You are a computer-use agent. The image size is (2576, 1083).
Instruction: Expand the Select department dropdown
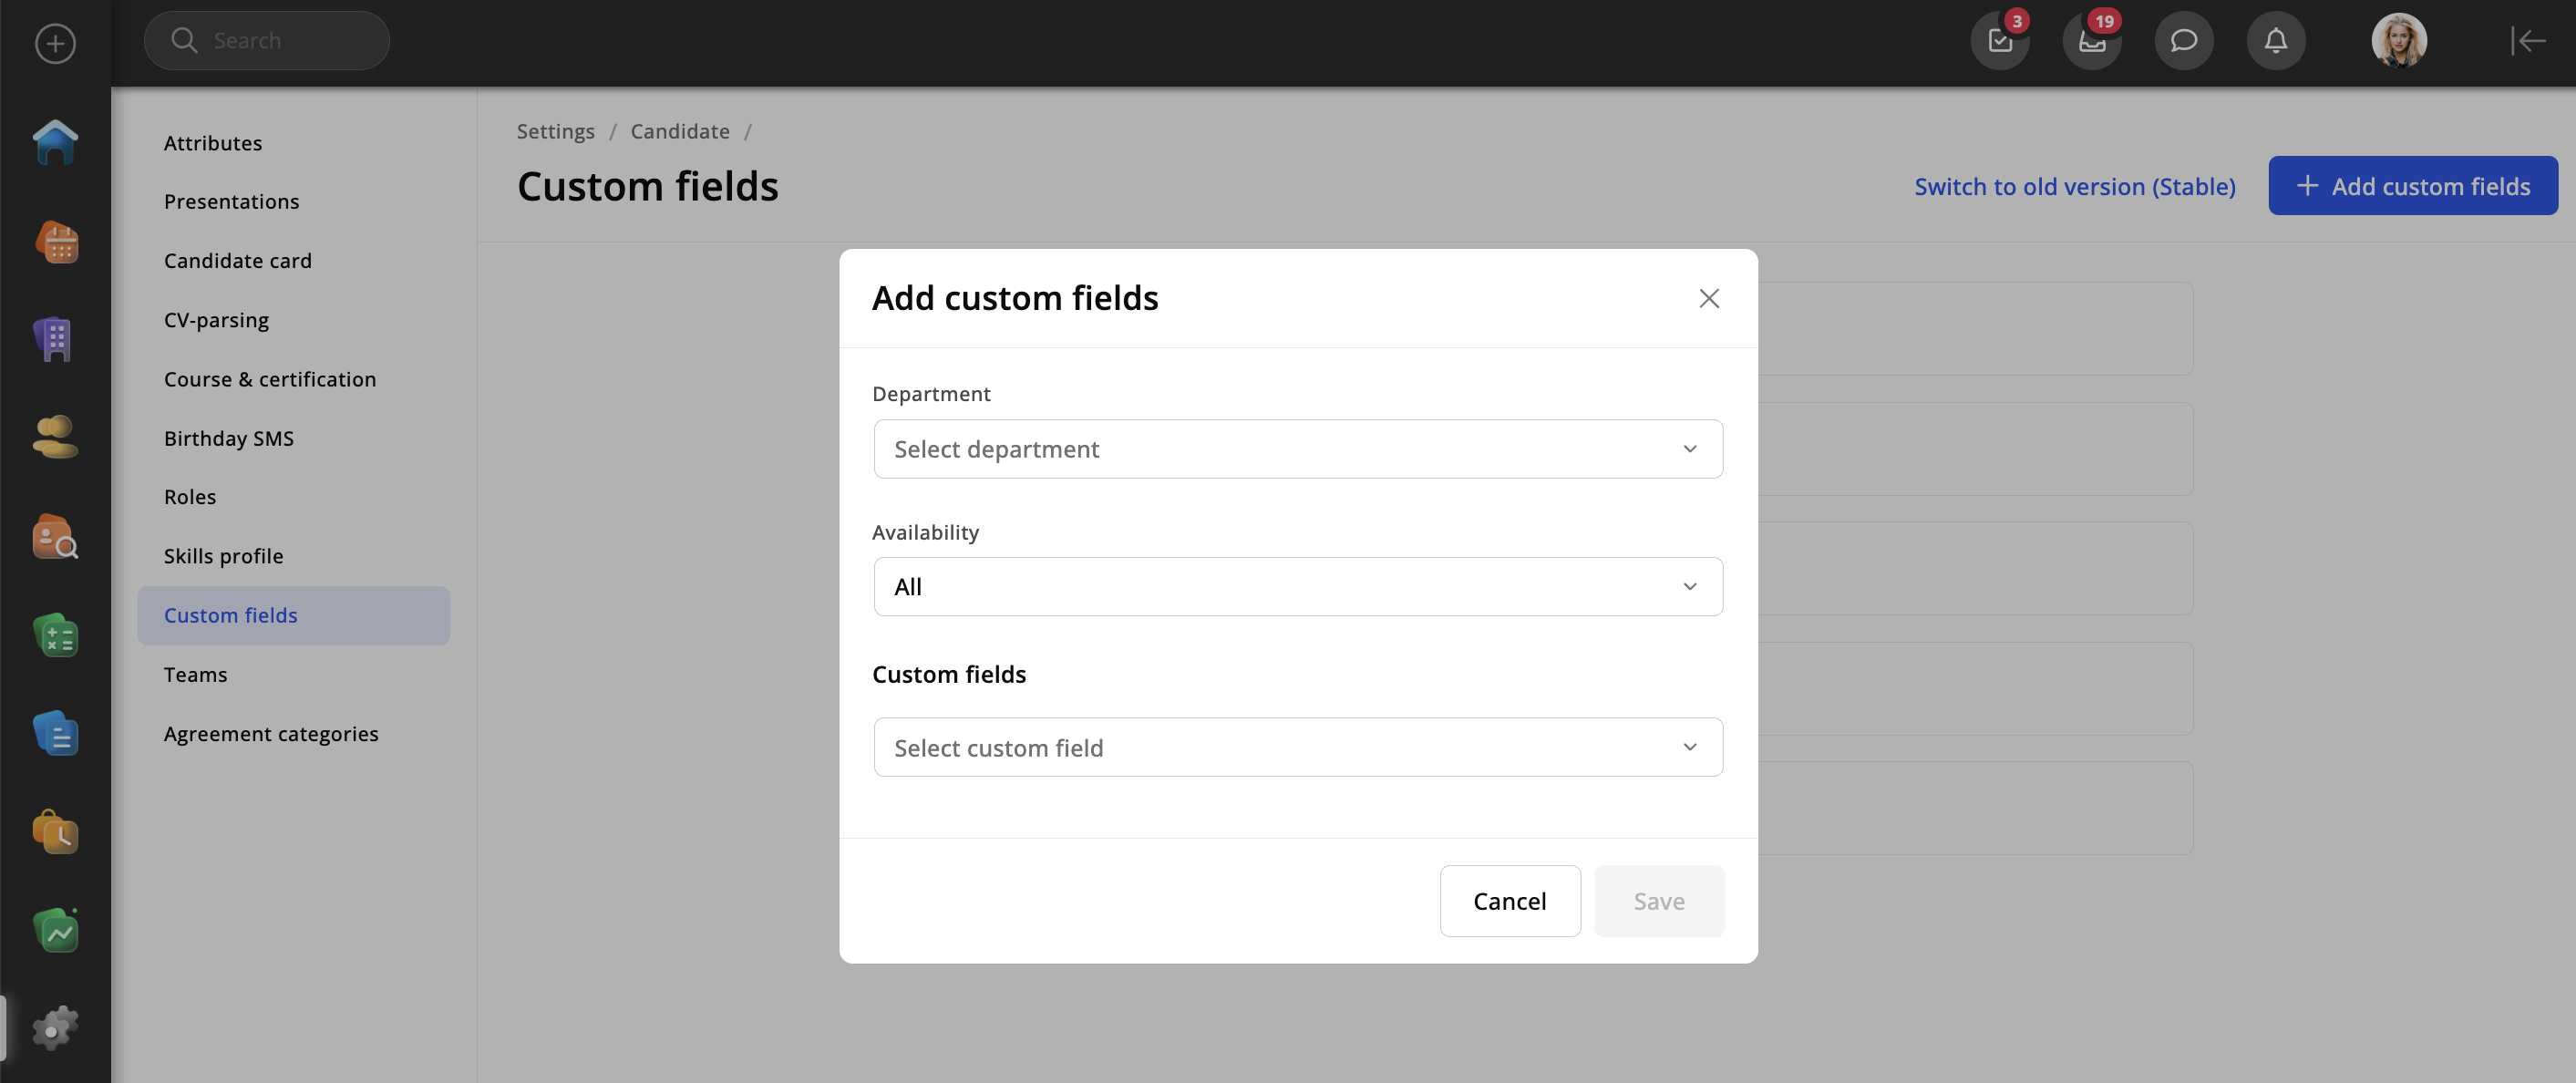[1297, 449]
